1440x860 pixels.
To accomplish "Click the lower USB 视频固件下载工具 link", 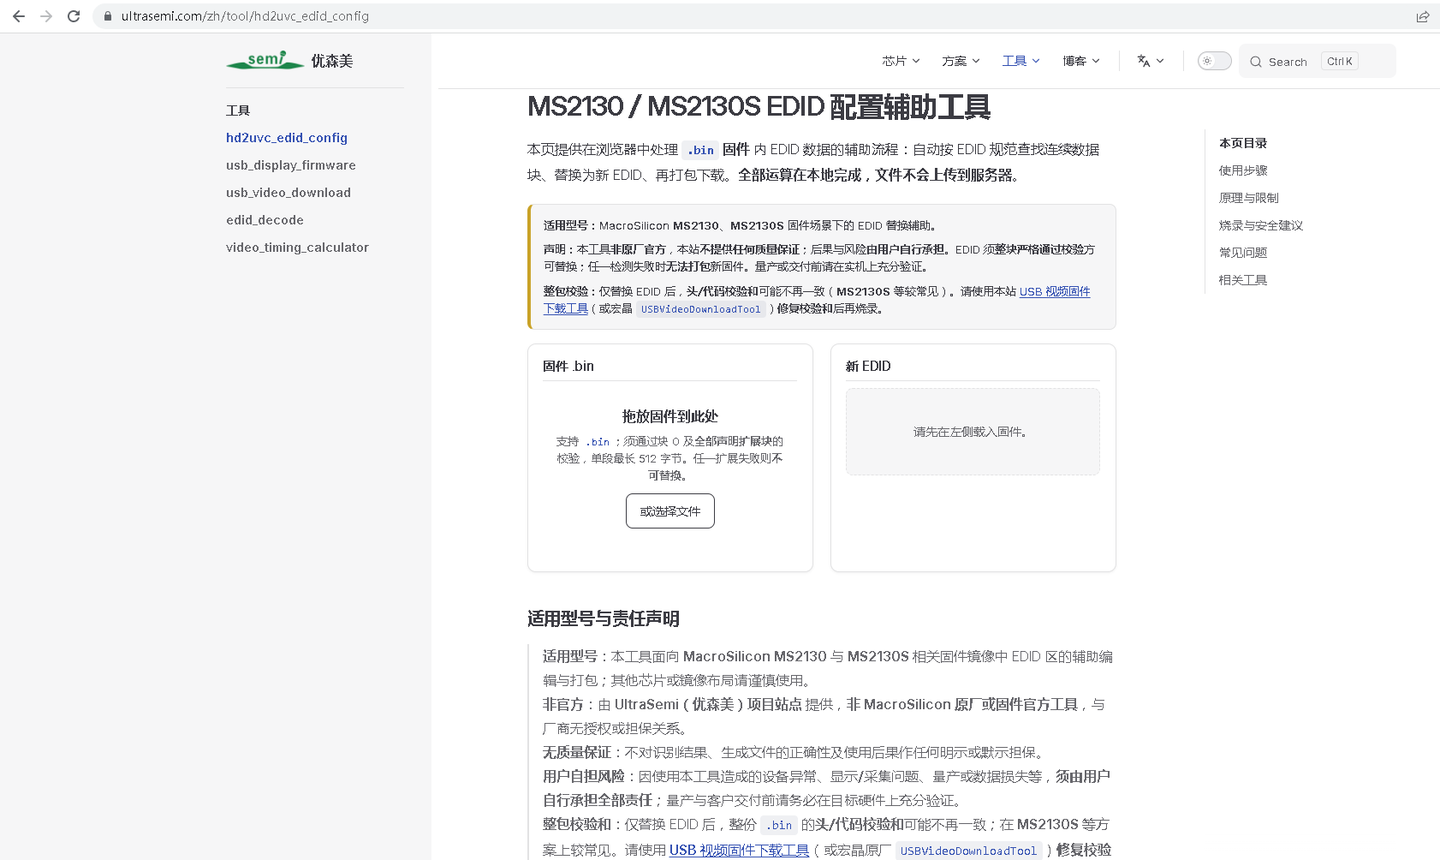I will [x=739, y=850].
